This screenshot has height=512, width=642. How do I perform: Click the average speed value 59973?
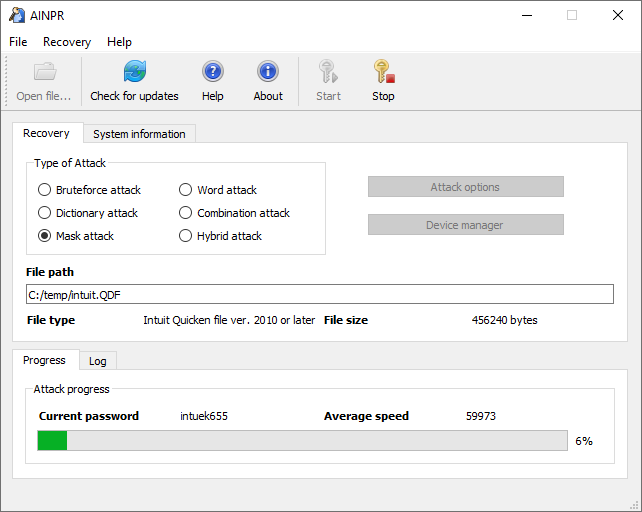pos(481,416)
